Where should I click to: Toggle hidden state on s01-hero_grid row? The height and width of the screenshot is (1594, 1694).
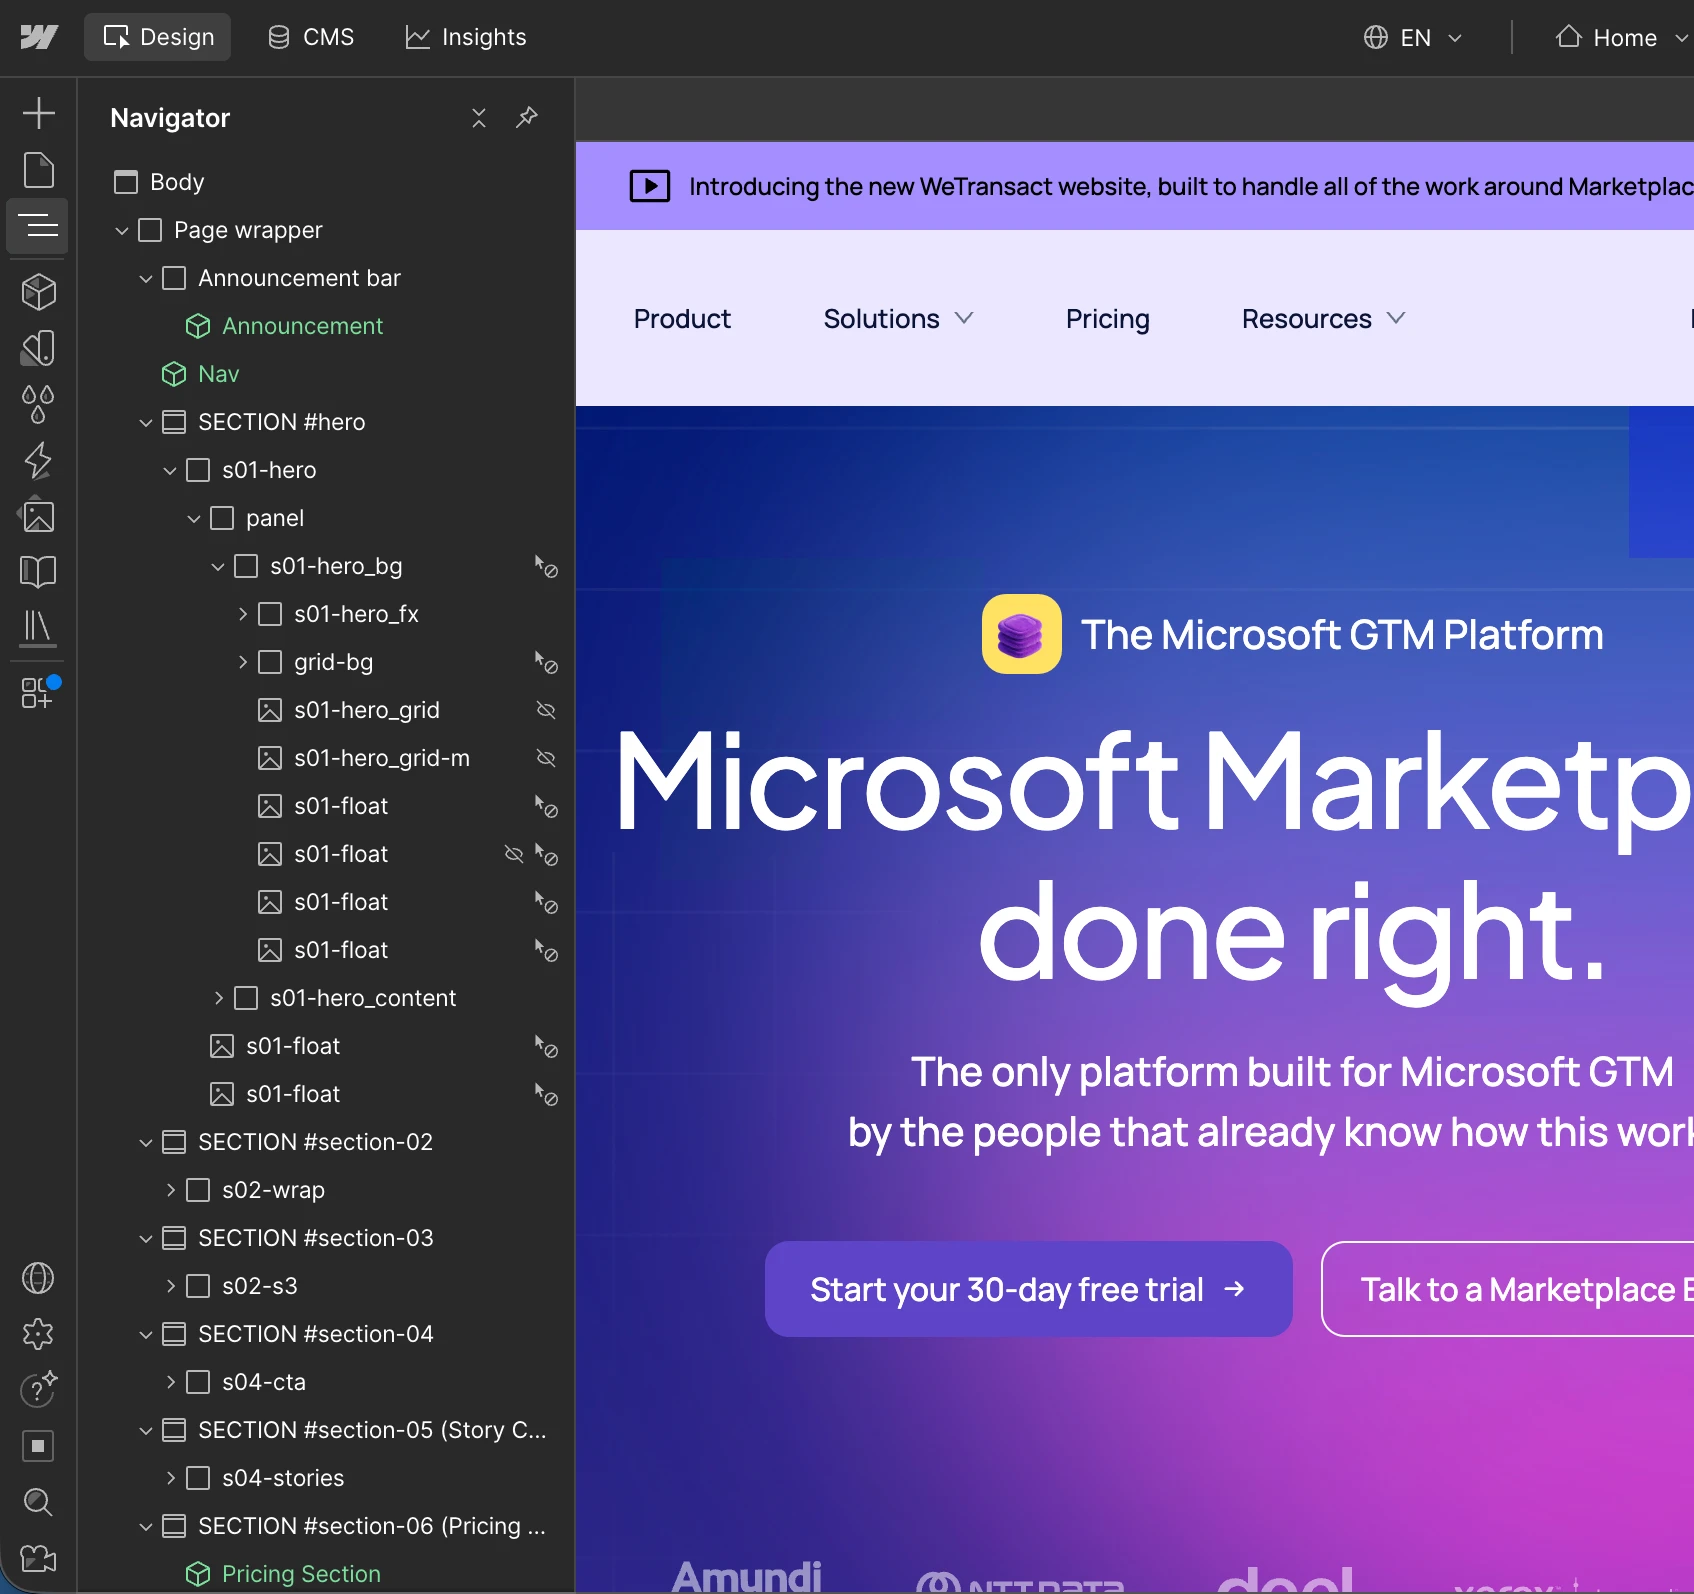coord(546,710)
